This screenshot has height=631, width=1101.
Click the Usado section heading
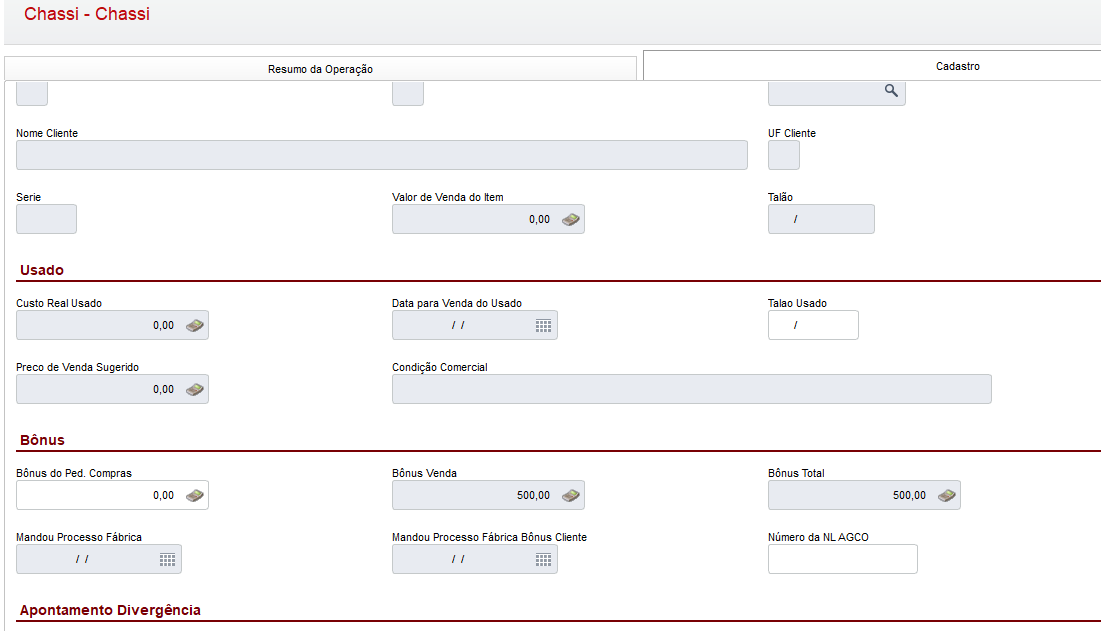pyautogui.click(x=42, y=270)
